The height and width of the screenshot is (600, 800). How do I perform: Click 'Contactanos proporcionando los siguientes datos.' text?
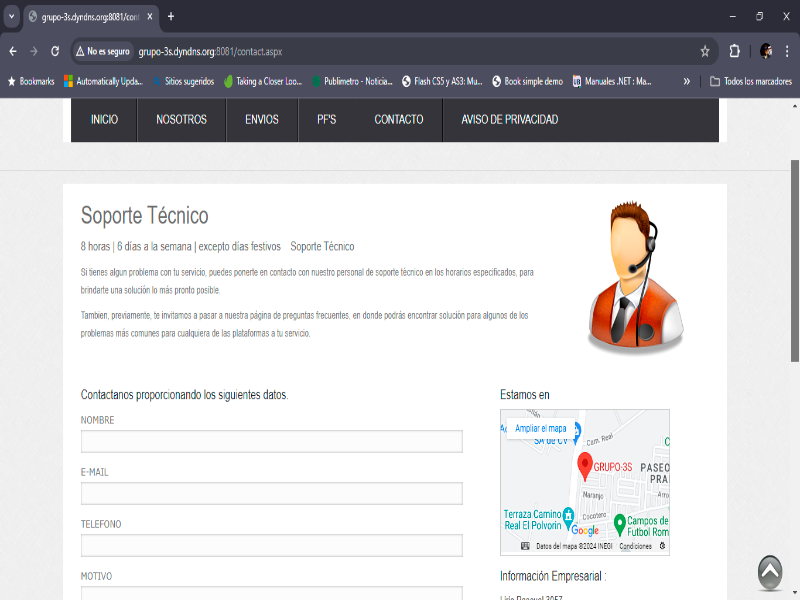click(x=184, y=395)
